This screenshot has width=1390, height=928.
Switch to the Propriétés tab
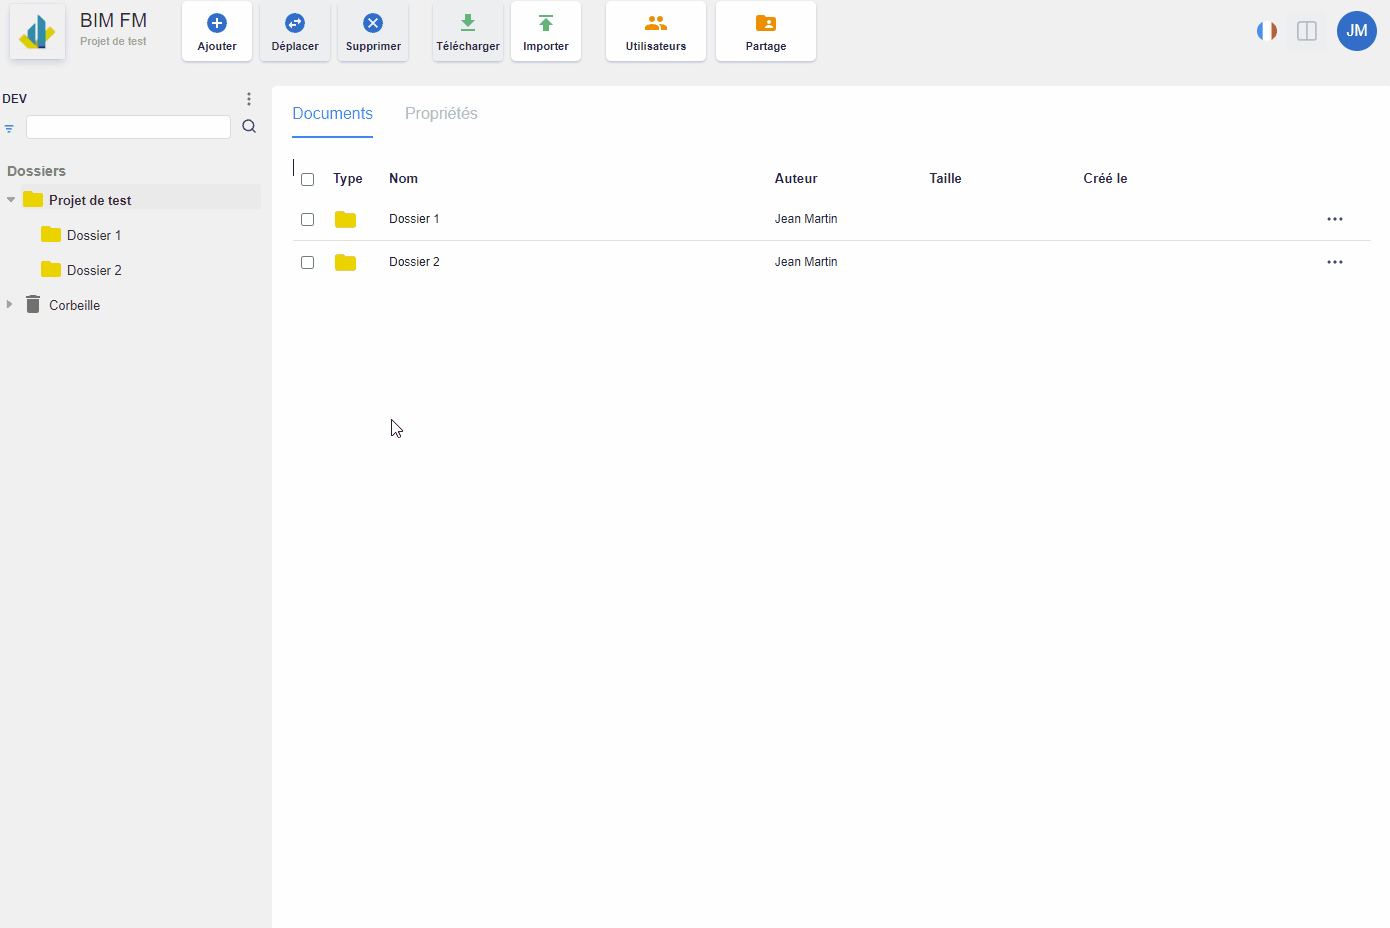(441, 114)
